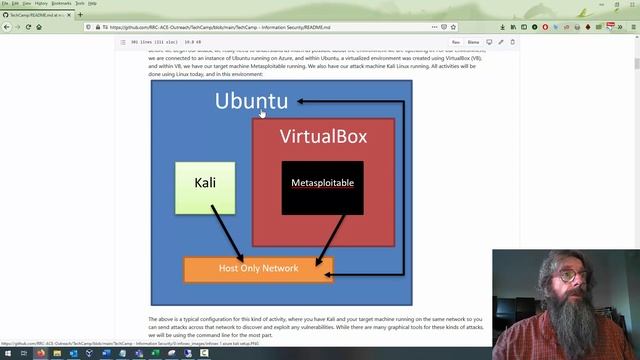Open the Camtasia C icon on taskbar

coord(204,353)
